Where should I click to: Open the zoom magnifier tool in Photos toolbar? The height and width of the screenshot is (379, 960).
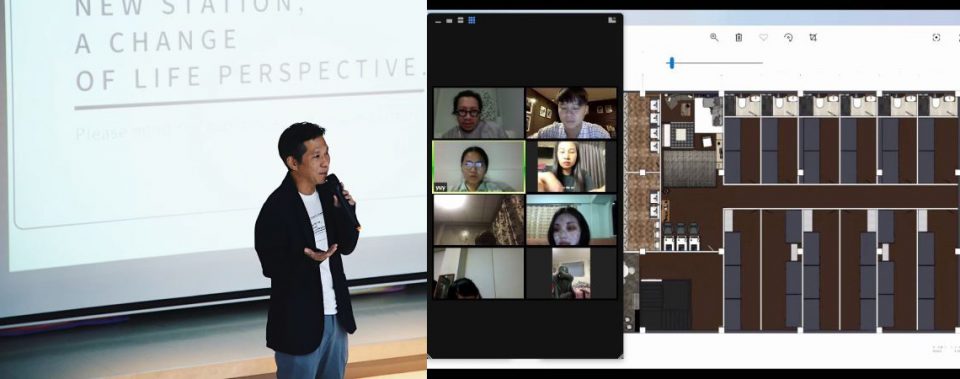pyautogui.click(x=714, y=37)
